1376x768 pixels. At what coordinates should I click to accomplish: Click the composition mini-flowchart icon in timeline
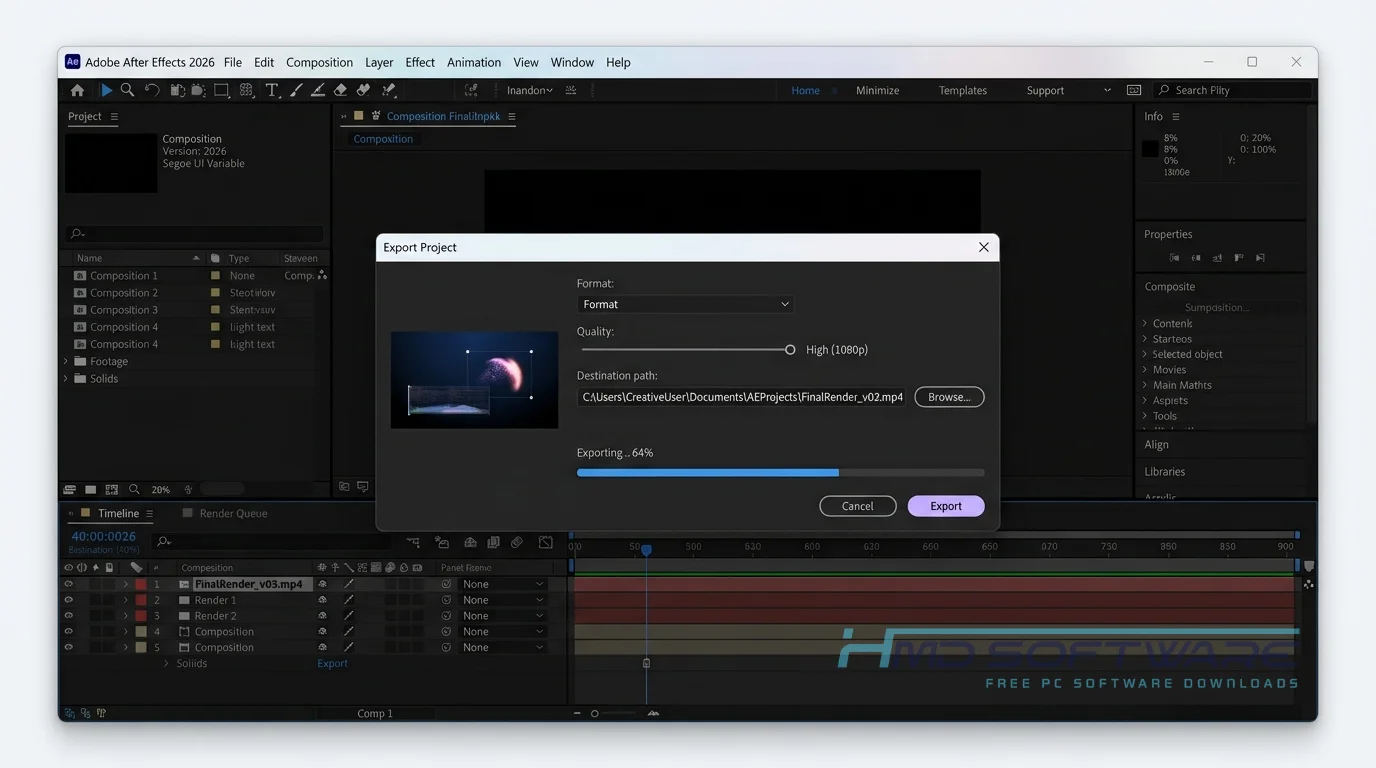tap(413, 542)
